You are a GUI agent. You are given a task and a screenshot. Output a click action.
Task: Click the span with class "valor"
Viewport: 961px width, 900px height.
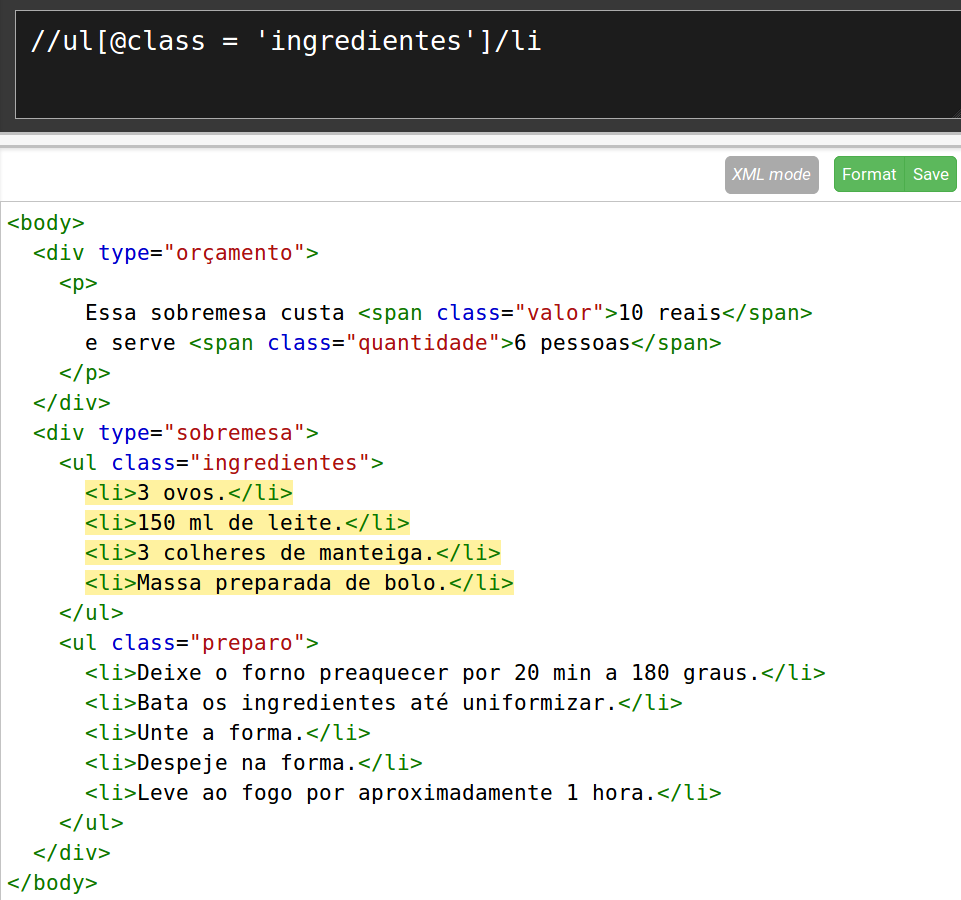pos(585,313)
